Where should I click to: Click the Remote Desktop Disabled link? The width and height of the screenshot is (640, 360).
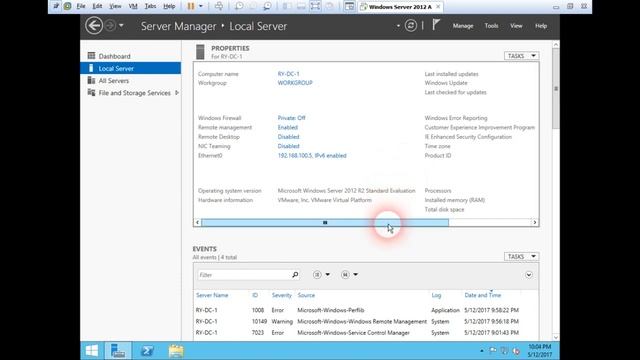[x=288, y=137]
